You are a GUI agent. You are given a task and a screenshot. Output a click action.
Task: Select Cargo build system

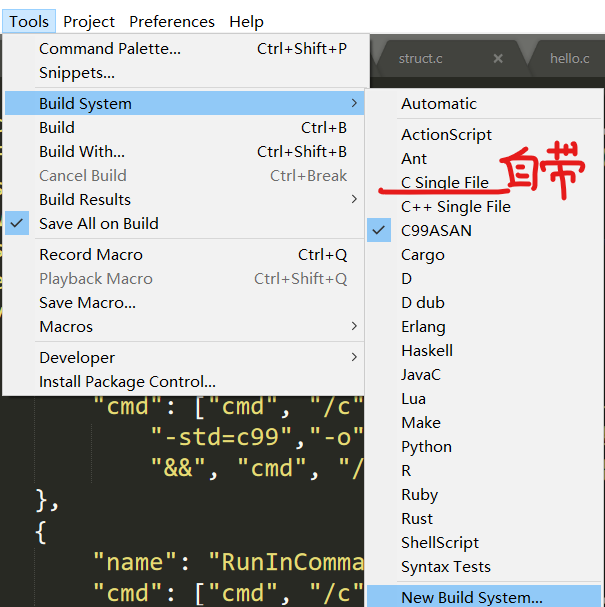pyautogui.click(x=484, y=255)
